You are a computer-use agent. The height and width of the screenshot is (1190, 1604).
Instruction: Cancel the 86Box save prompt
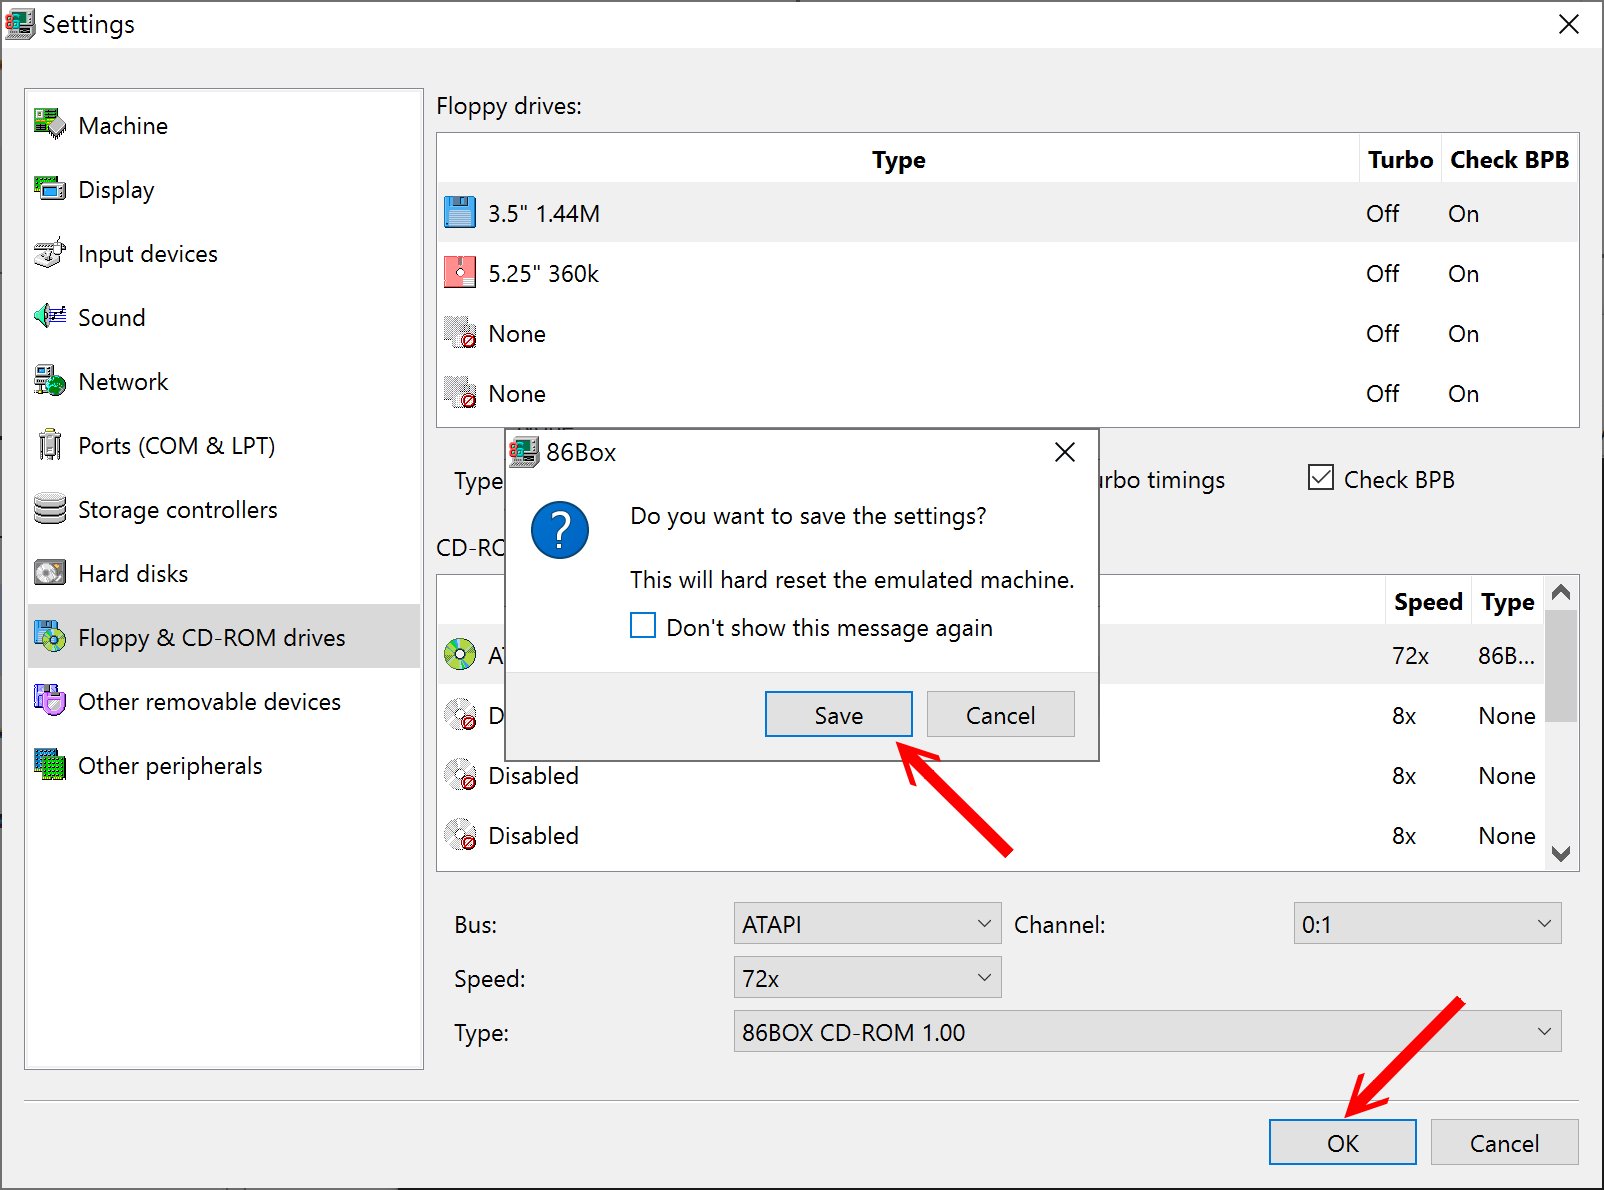[x=1000, y=715]
